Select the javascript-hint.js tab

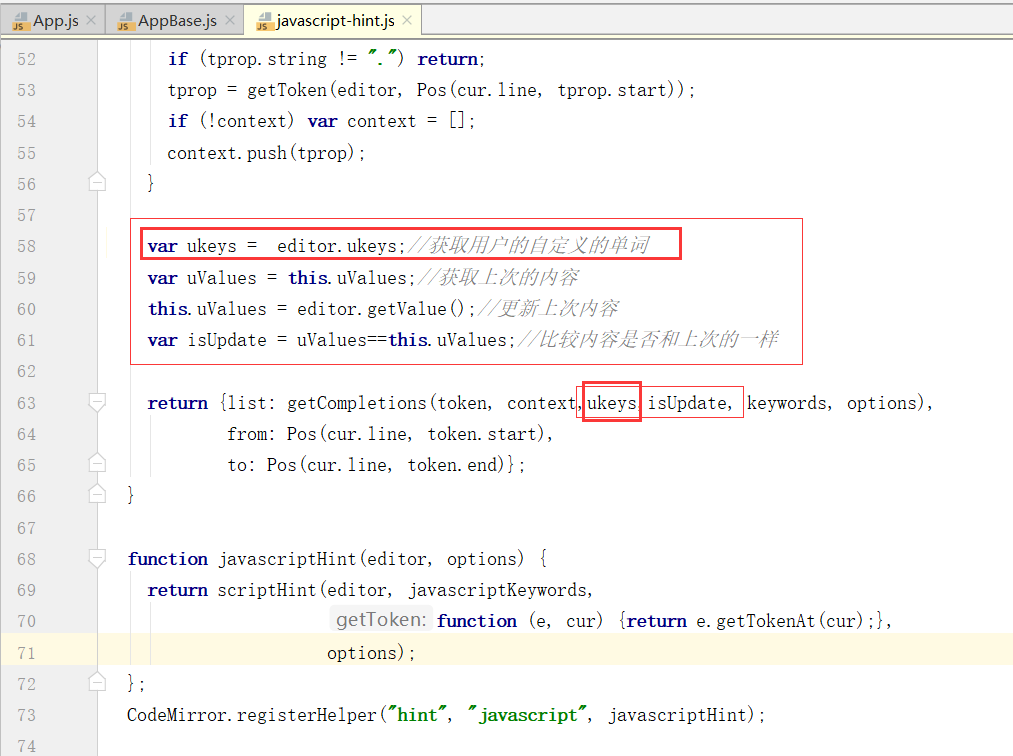coord(335,21)
